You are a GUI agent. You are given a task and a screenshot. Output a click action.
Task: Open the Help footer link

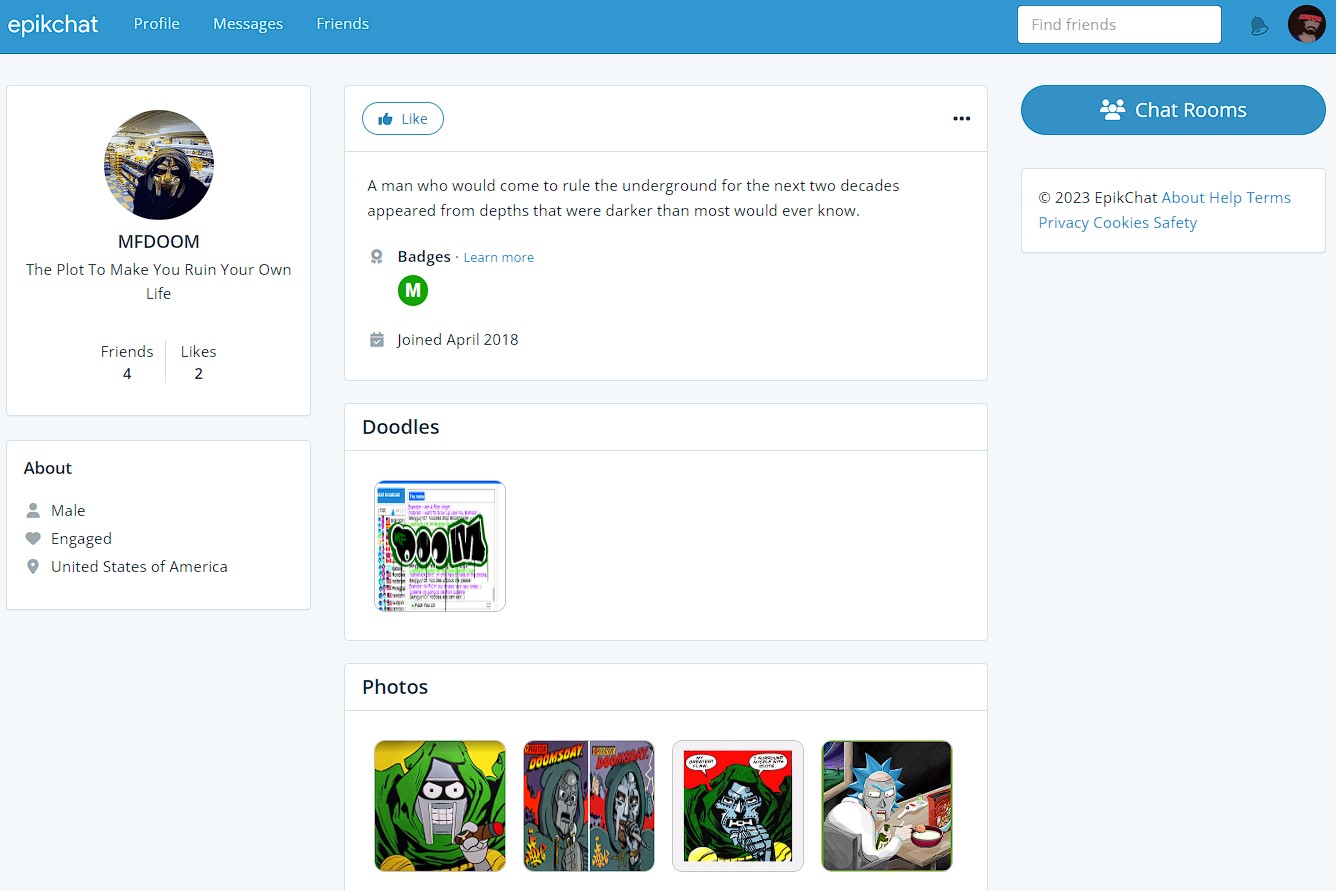(1225, 198)
